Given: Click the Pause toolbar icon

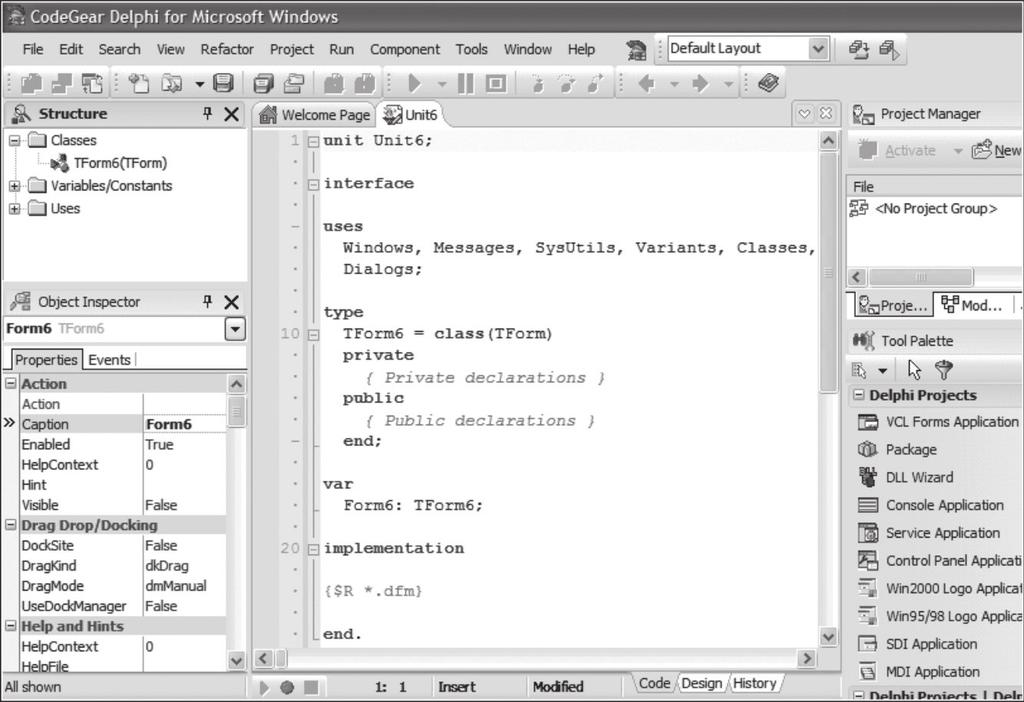Looking at the screenshot, I should (466, 84).
